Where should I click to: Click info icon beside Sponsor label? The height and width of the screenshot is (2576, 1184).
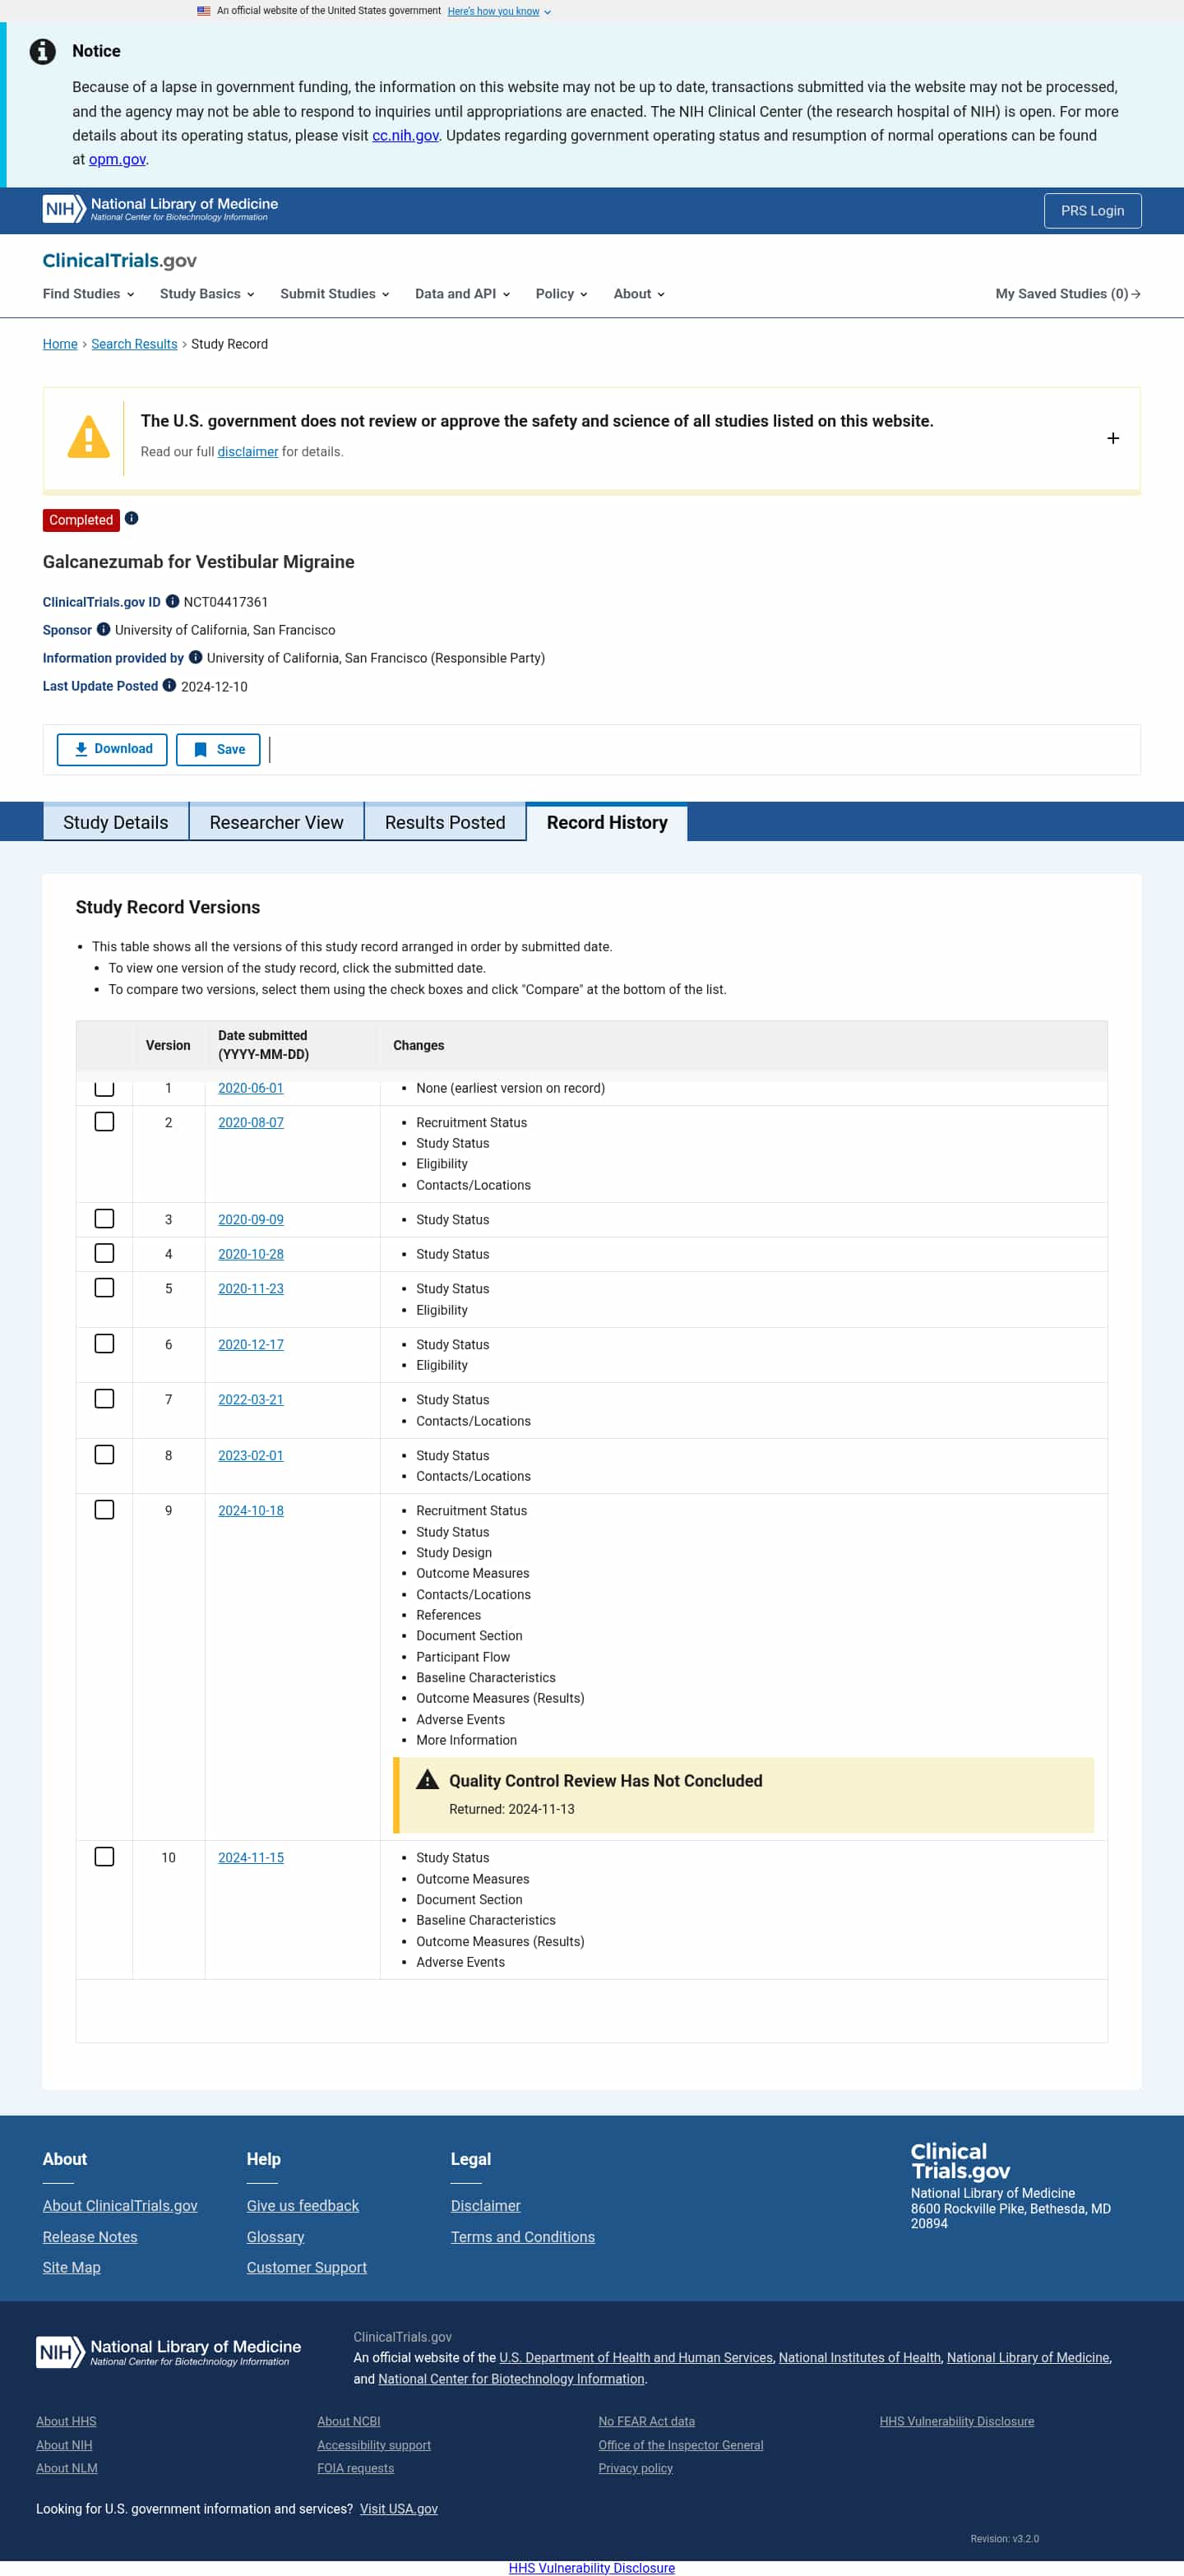pos(103,629)
